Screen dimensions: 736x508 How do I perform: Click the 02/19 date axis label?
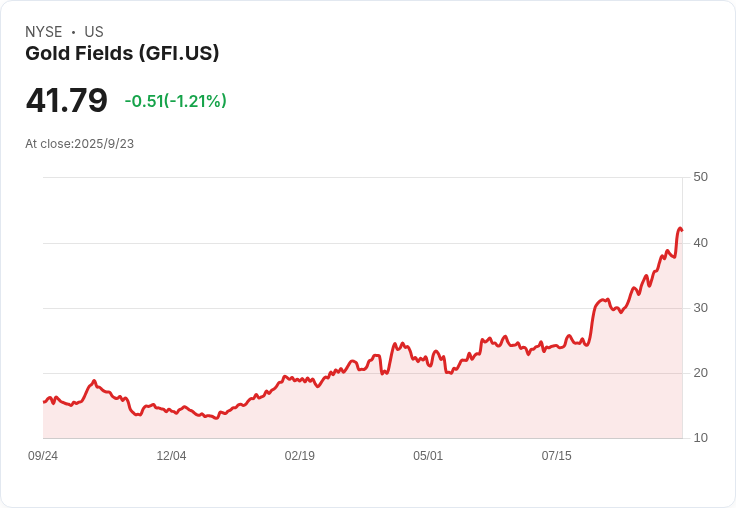point(299,456)
